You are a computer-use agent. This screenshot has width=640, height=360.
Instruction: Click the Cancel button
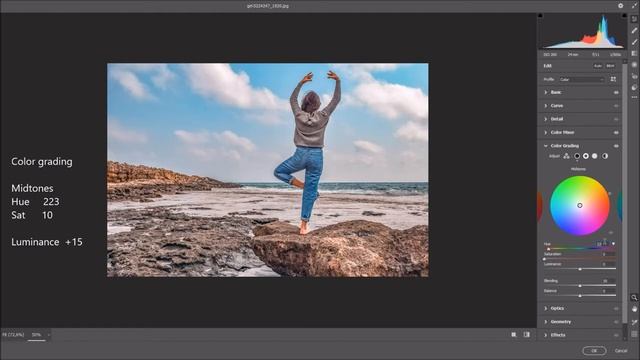coord(621,351)
